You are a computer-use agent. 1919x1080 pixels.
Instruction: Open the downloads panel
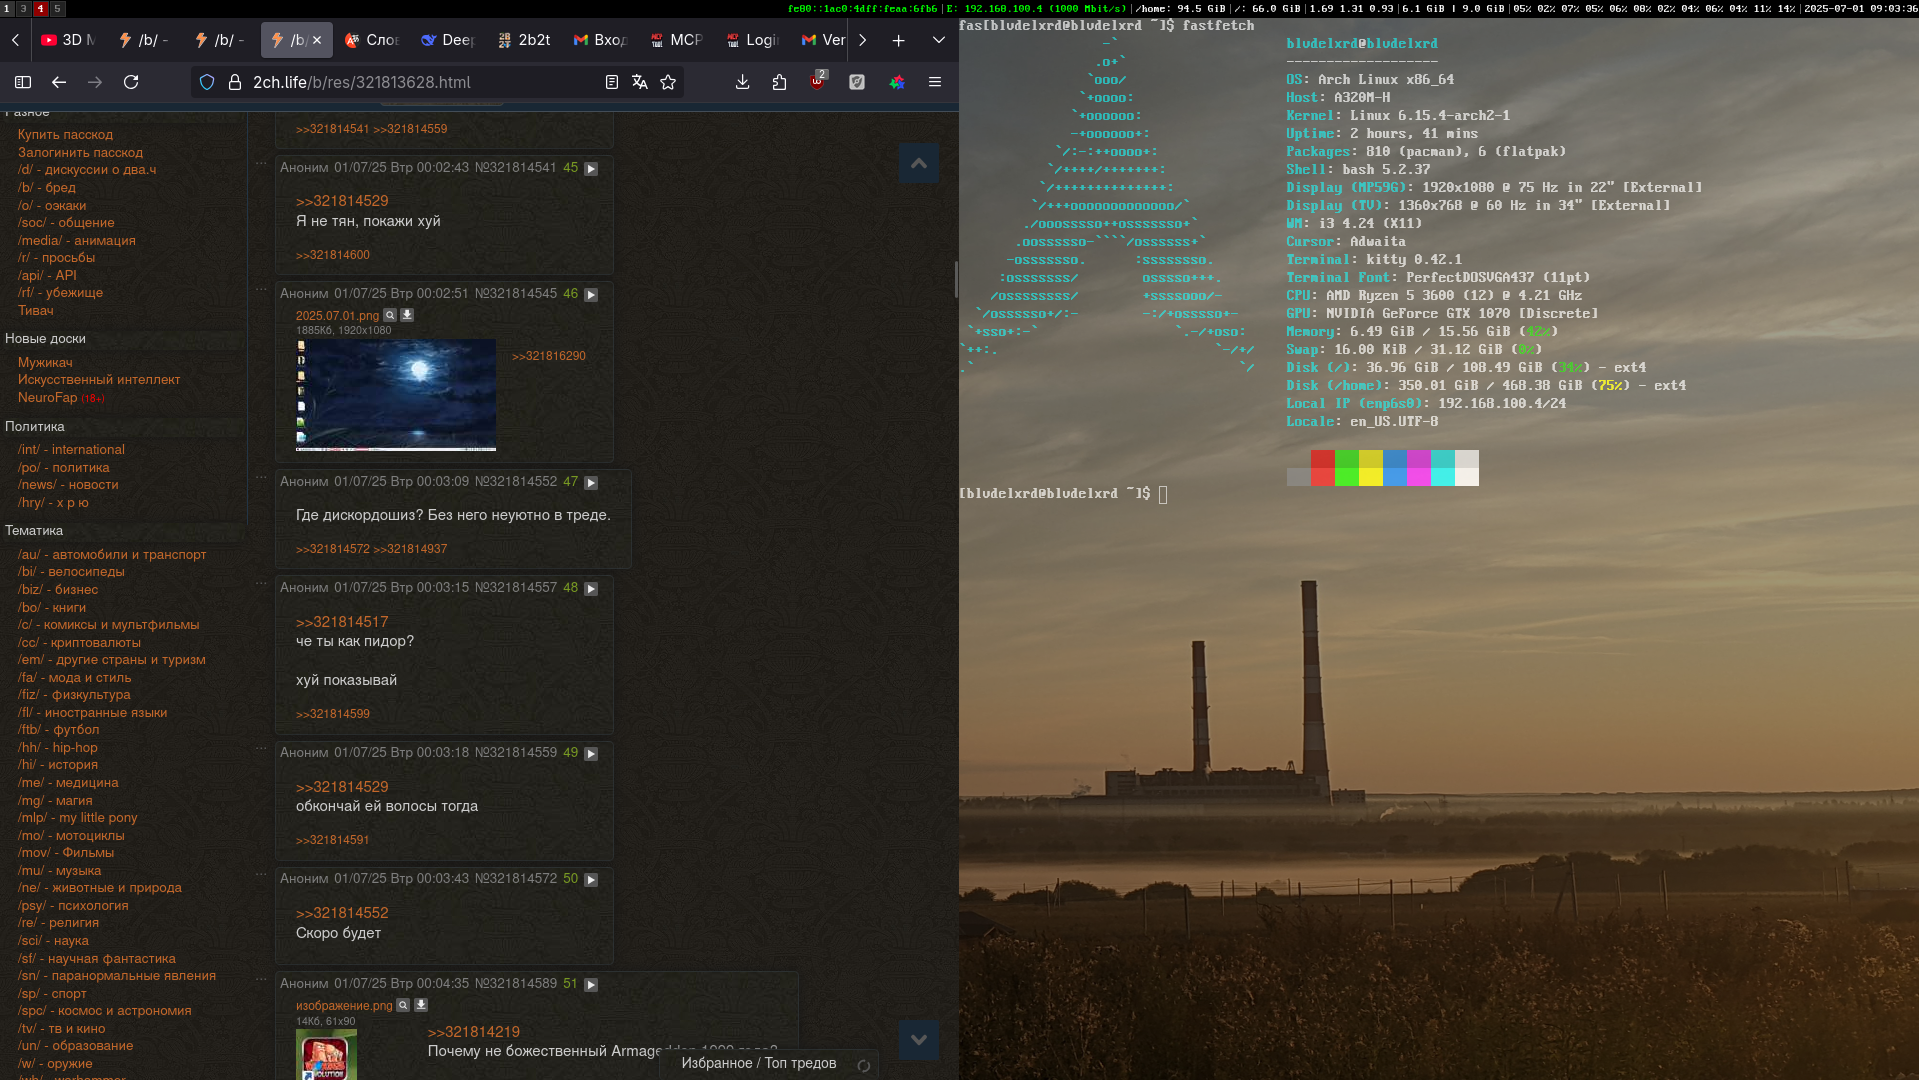(x=742, y=83)
